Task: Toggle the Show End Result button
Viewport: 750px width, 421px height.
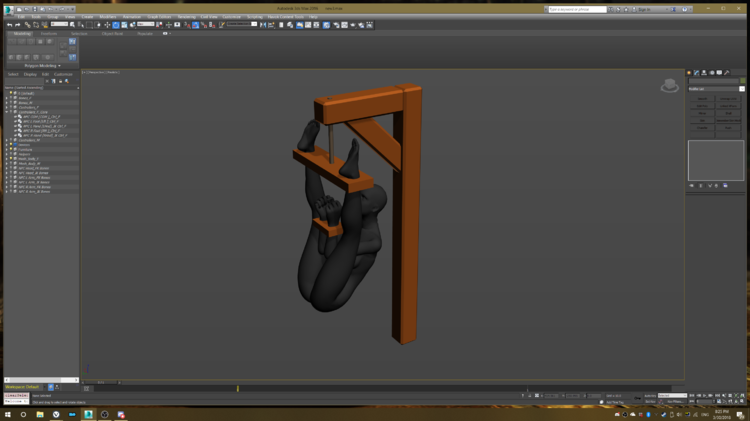Action: (701, 186)
